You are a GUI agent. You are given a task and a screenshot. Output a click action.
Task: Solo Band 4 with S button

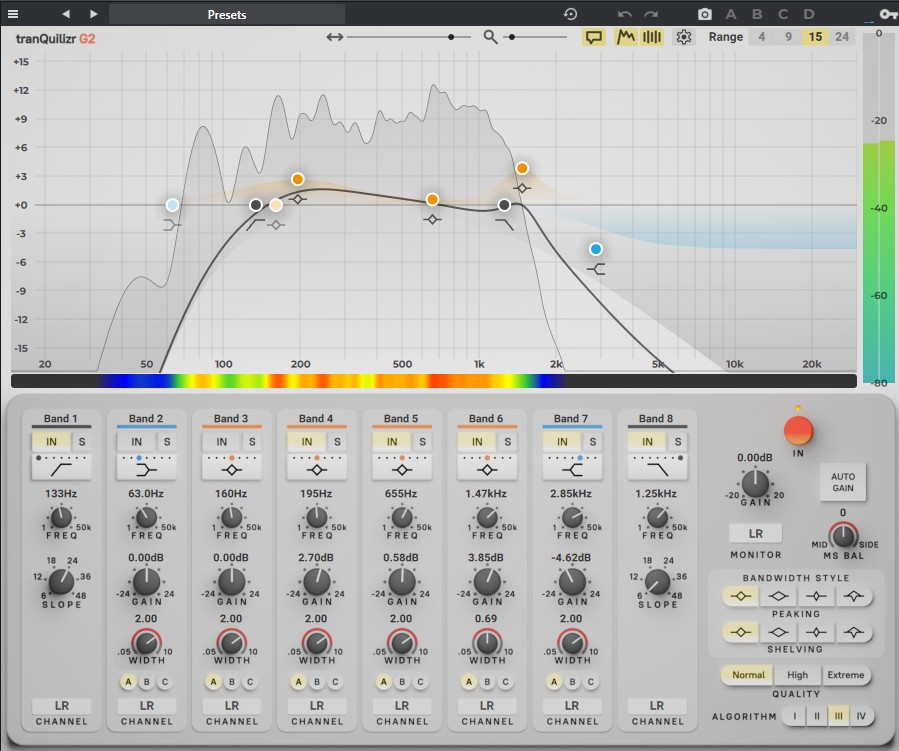tap(337, 442)
